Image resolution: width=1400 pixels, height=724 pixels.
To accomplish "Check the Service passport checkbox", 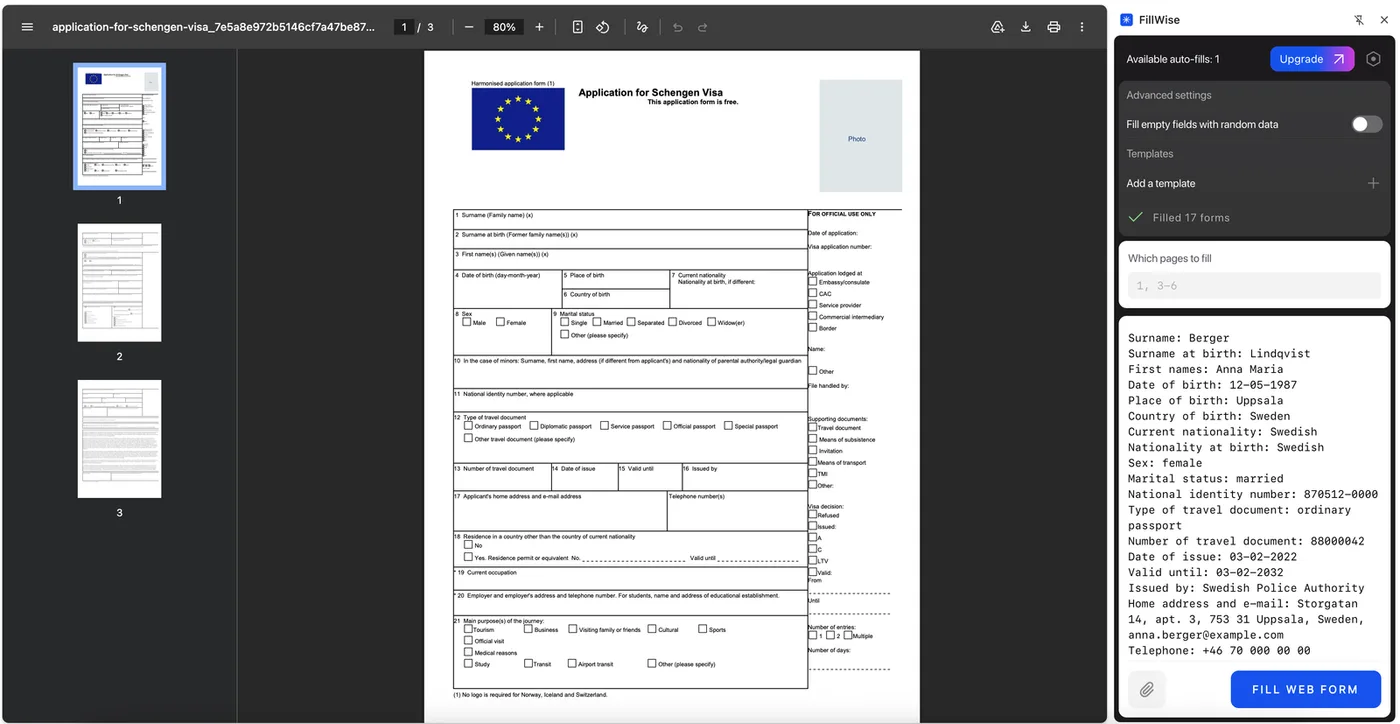I will click(x=604, y=425).
